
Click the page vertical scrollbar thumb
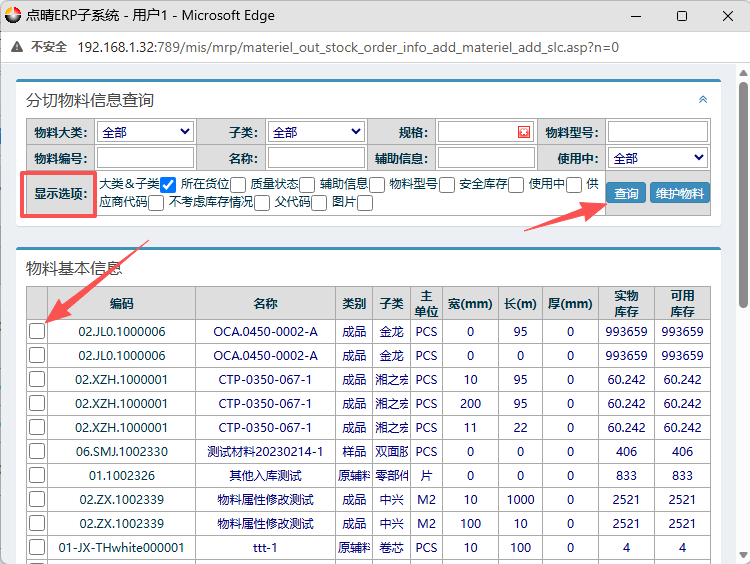[743, 194]
